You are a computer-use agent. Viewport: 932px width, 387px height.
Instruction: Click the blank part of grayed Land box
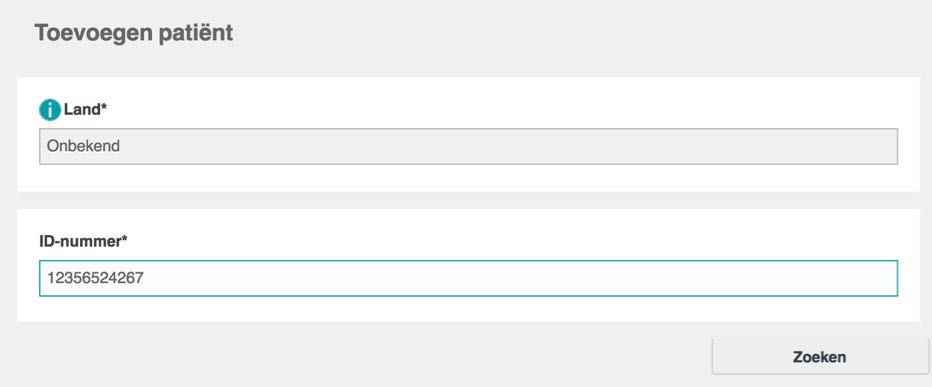coord(511,146)
